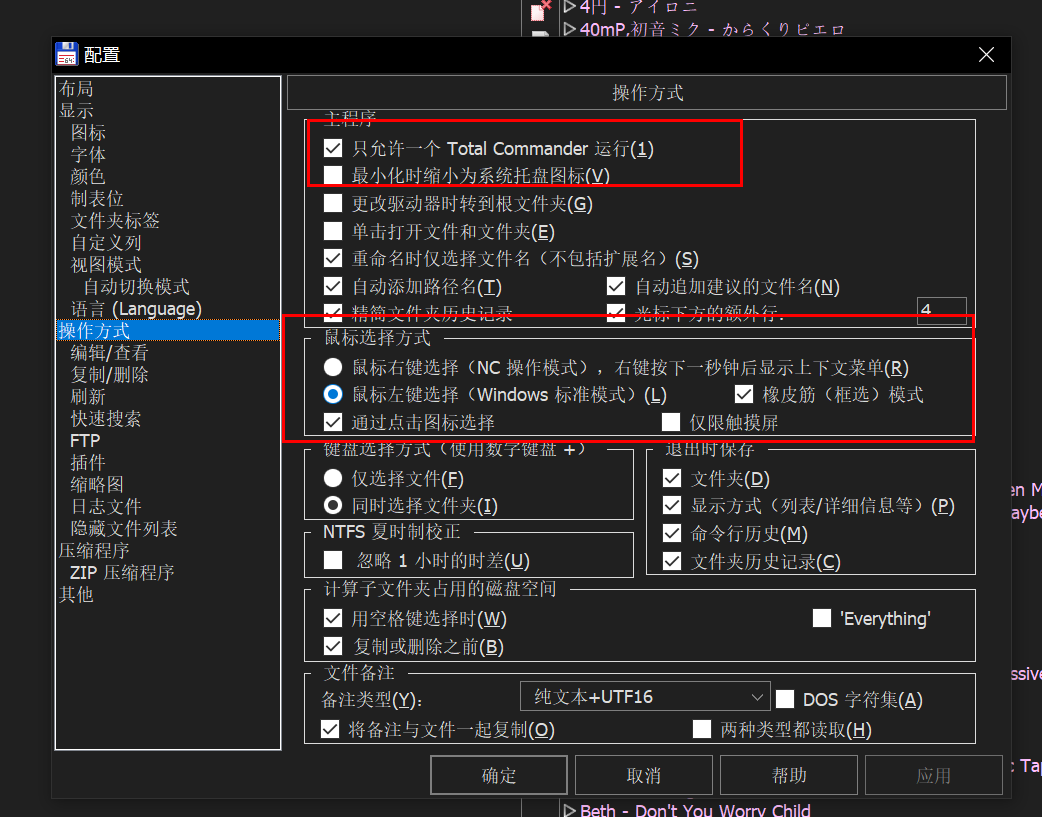Image resolution: width=1042 pixels, height=817 pixels.
Task: Click the 配置 dialog floppy disk icon
Action: (66, 55)
